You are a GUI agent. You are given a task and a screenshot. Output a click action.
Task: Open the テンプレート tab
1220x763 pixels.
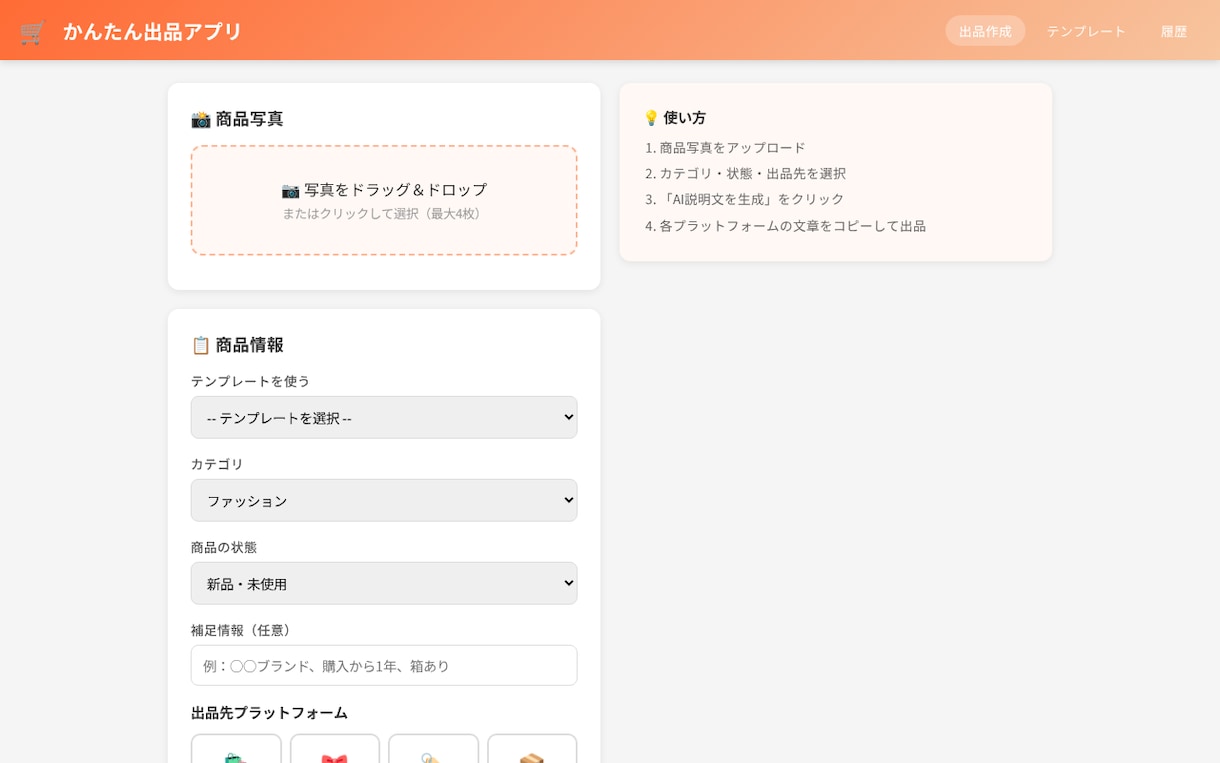(x=1086, y=31)
